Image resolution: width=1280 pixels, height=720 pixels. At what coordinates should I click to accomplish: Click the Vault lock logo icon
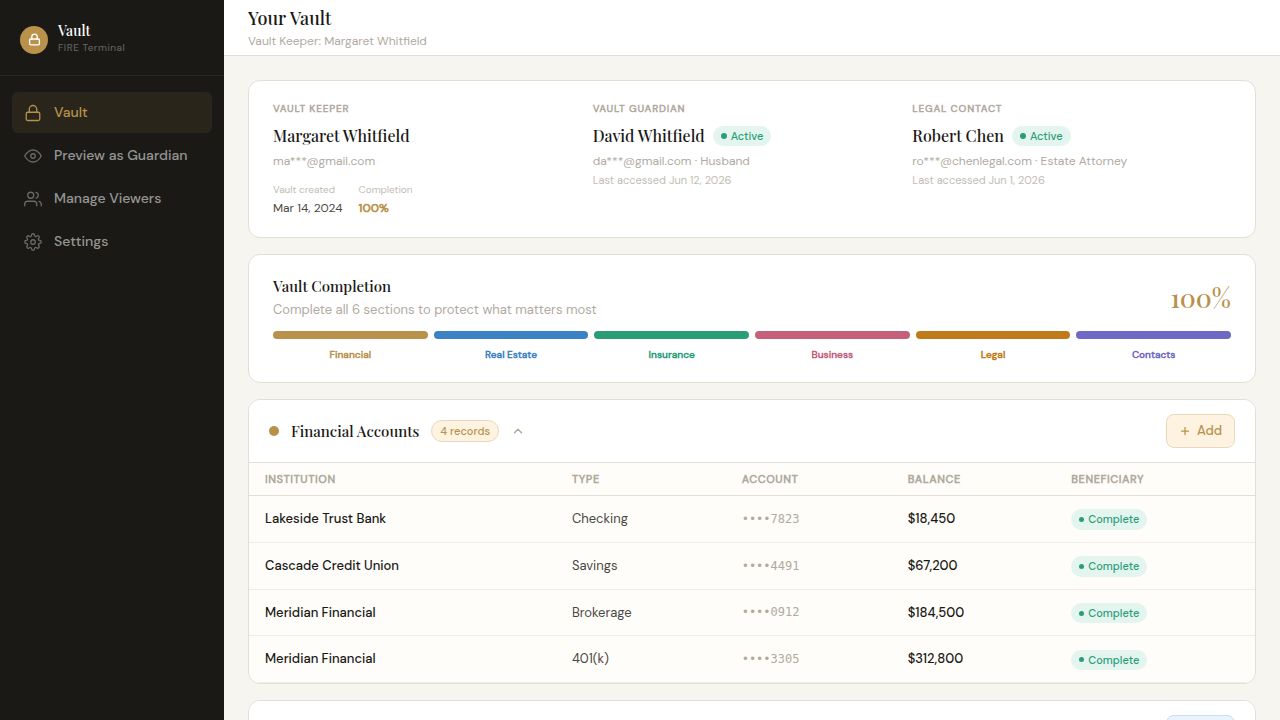pos(34,40)
